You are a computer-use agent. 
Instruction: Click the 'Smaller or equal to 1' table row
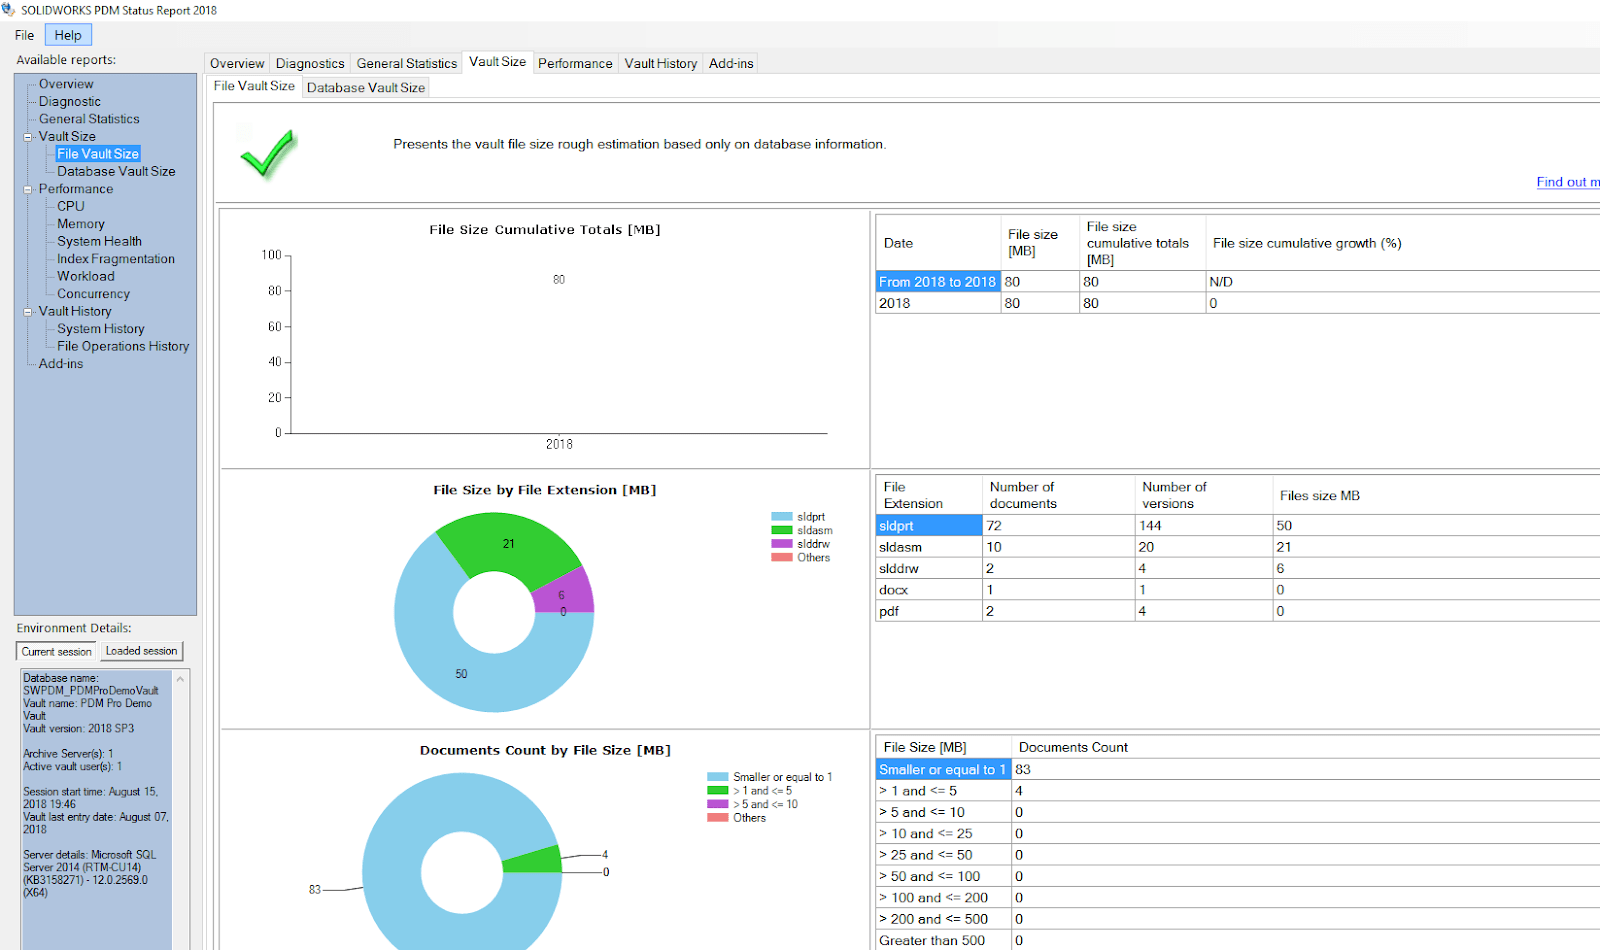[1238, 769]
